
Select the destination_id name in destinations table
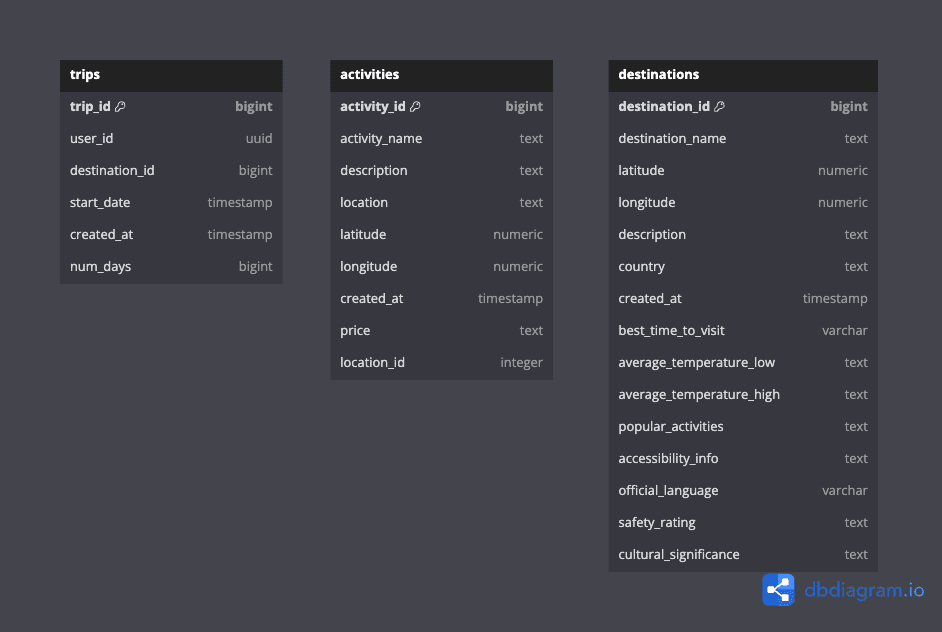click(664, 106)
